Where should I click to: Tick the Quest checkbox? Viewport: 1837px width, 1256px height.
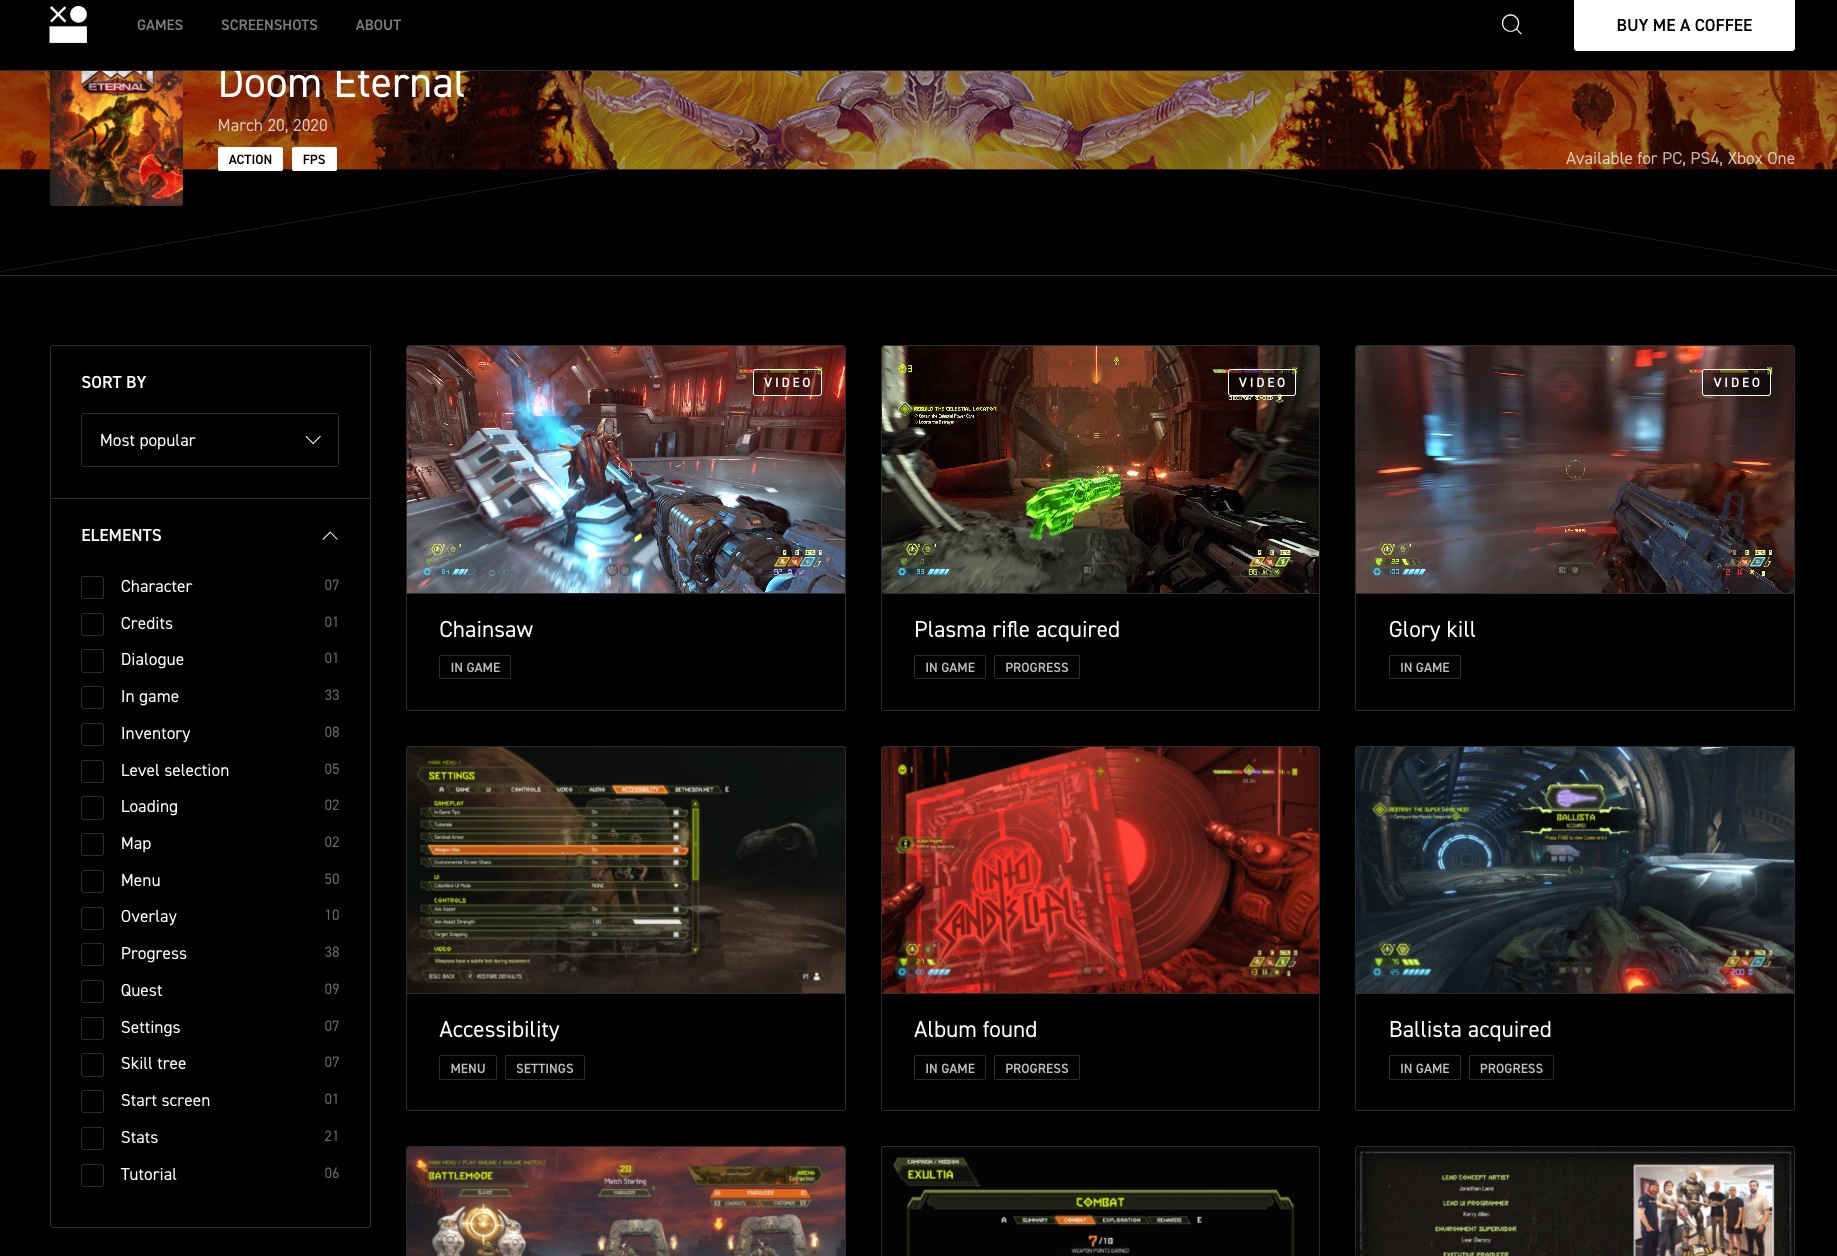pos(93,991)
